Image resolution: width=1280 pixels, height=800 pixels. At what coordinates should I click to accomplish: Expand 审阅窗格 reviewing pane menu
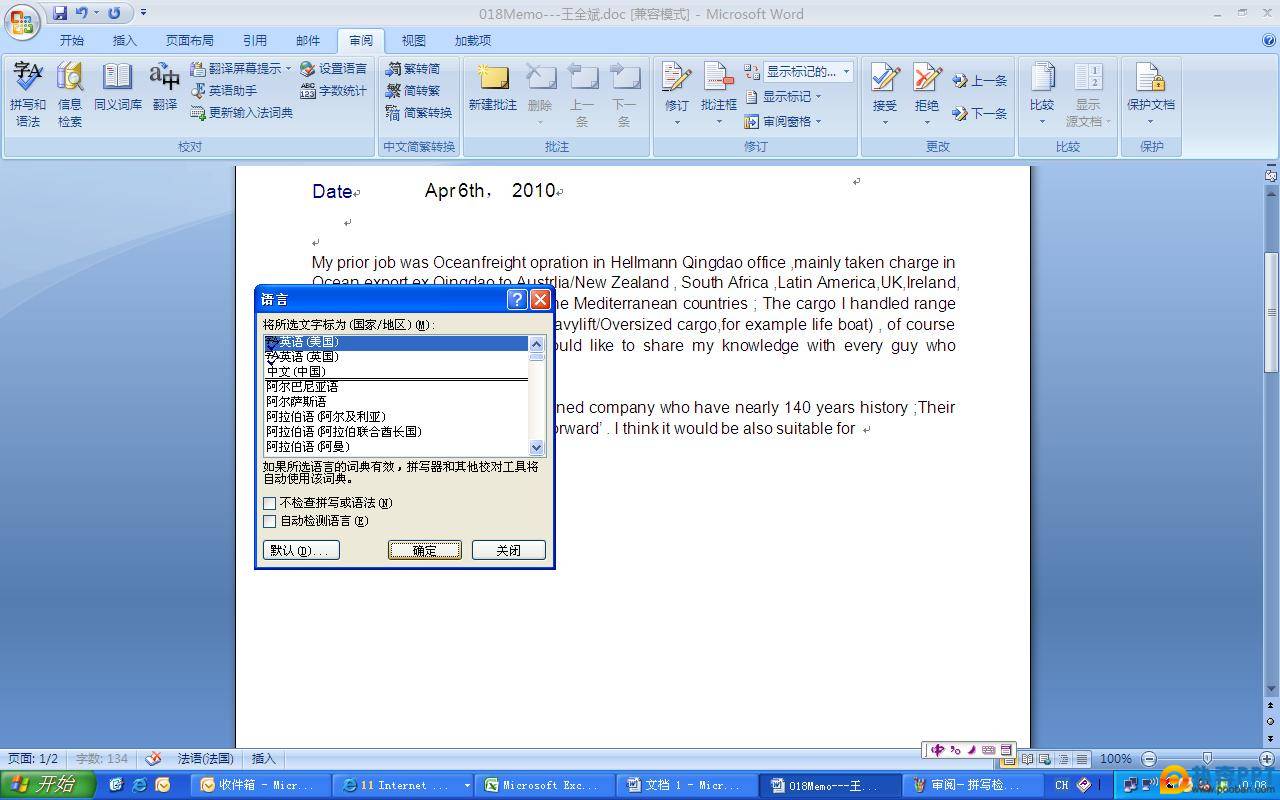(x=784, y=122)
